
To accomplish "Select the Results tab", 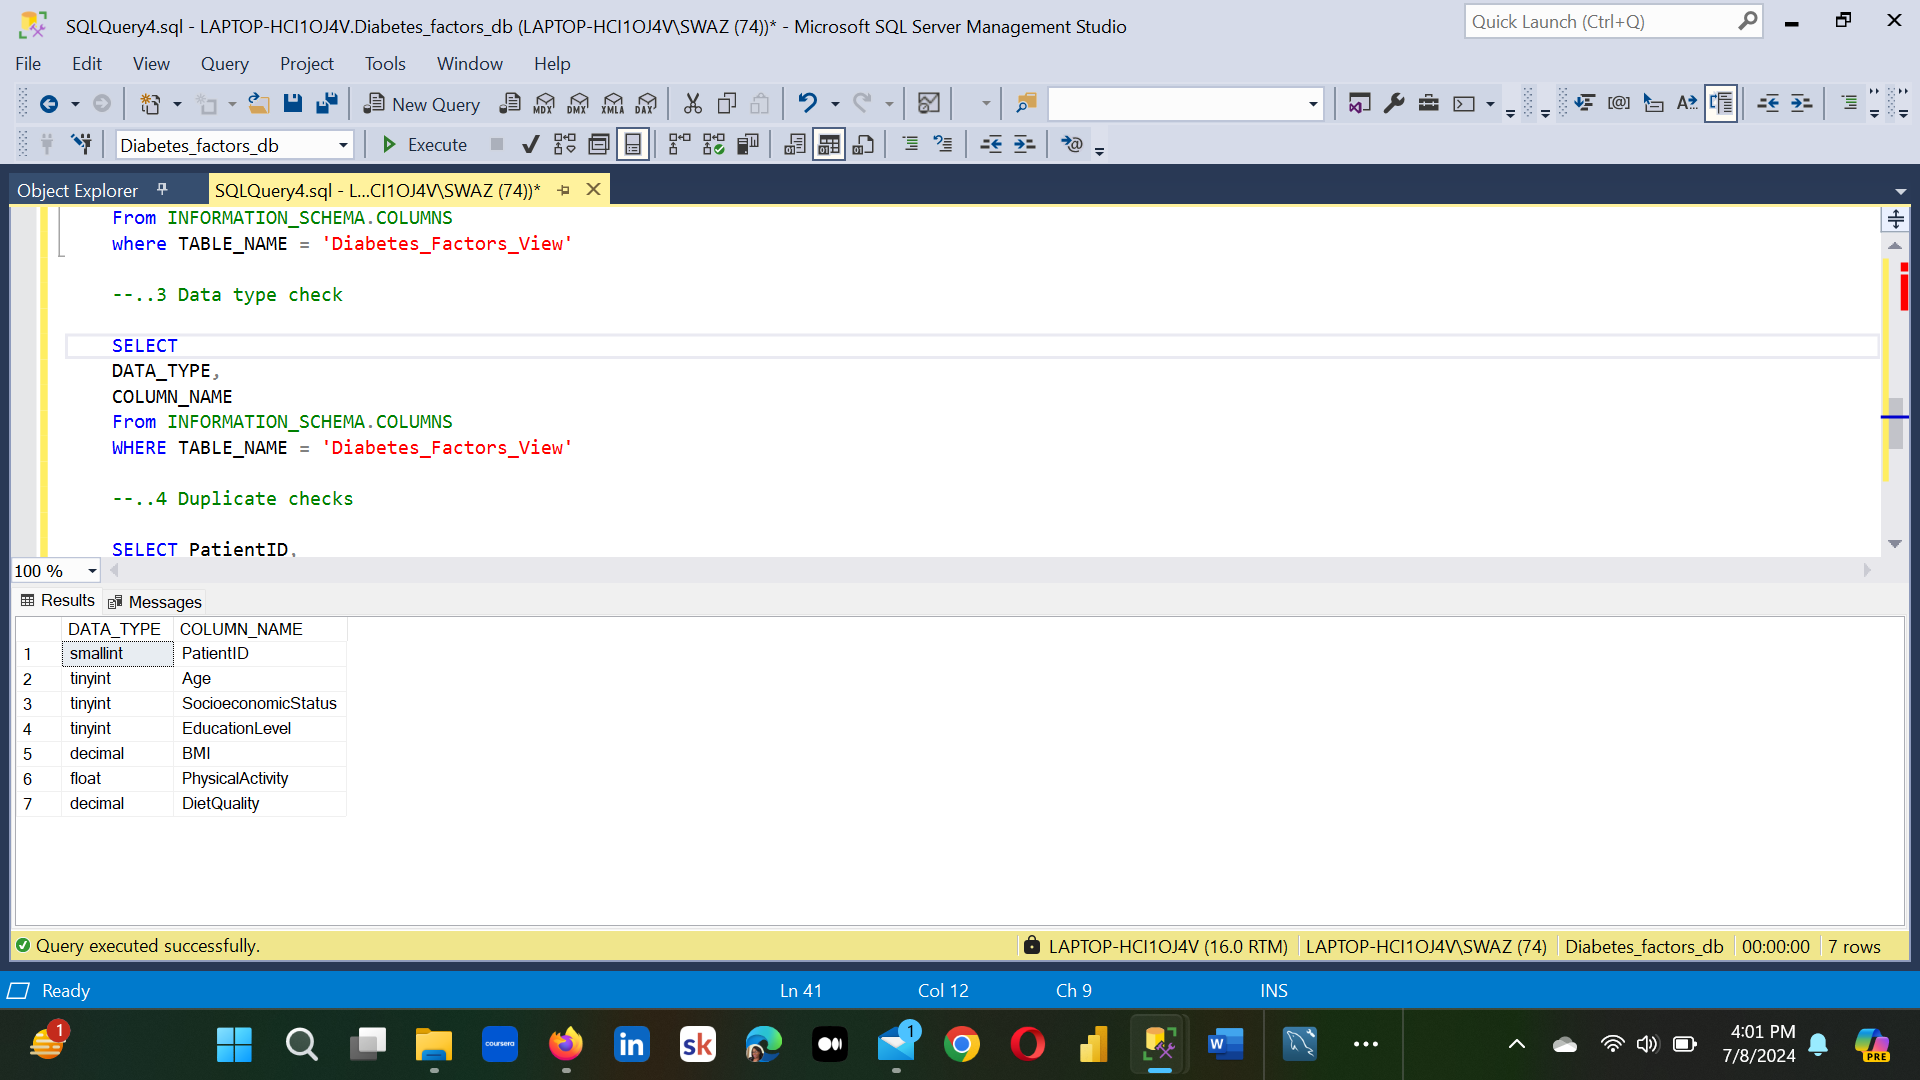I will click(x=57, y=600).
